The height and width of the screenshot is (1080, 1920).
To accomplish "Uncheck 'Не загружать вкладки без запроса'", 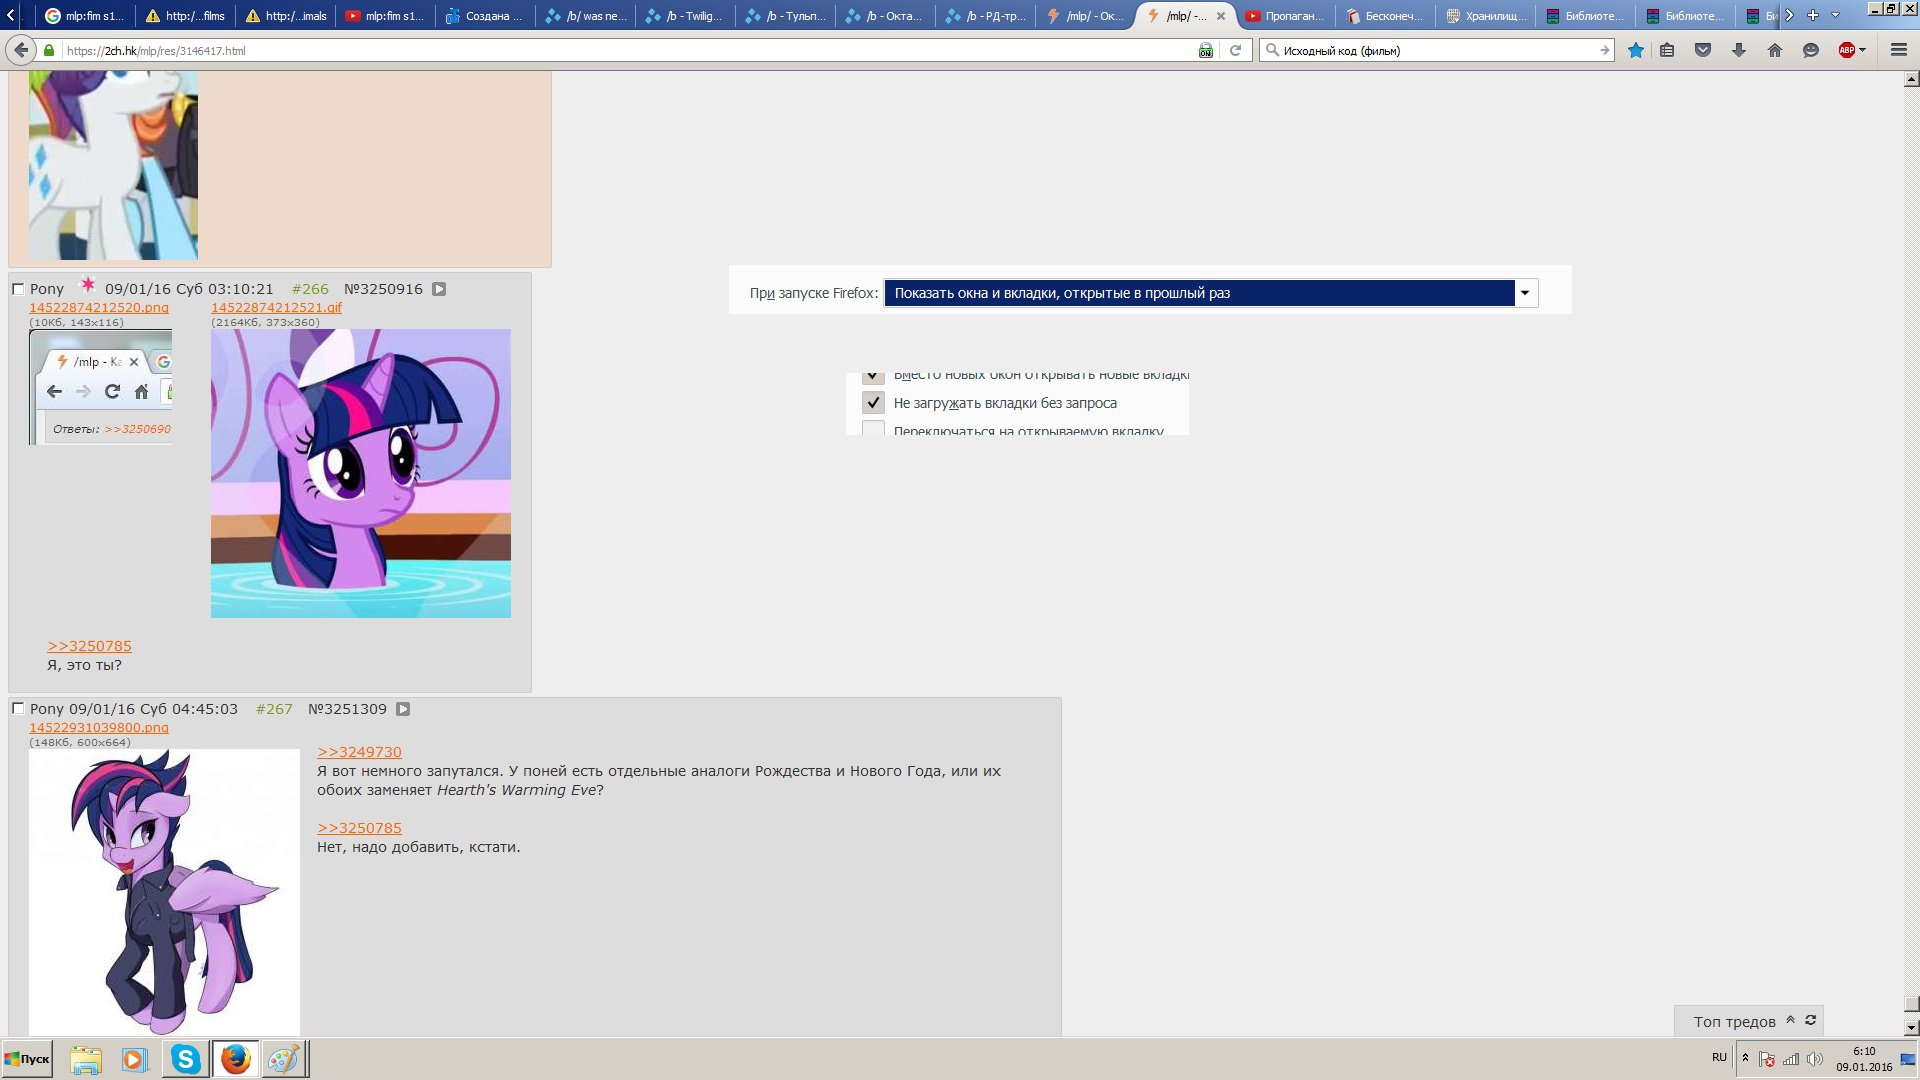I will click(x=873, y=403).
